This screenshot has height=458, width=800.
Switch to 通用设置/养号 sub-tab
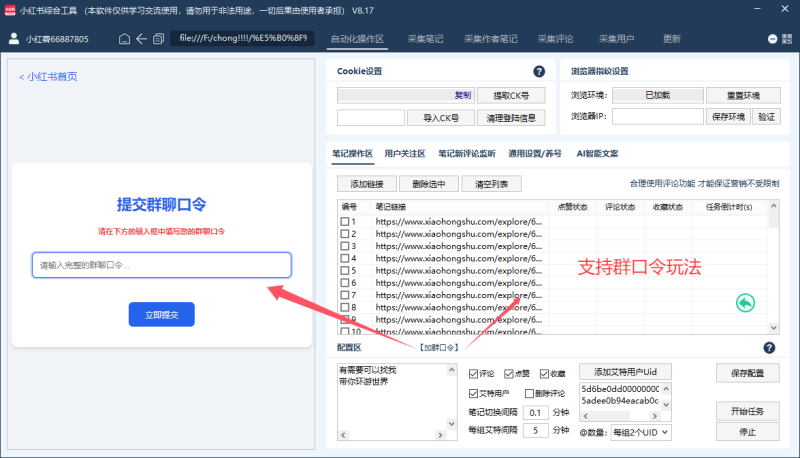[x=535, y=154]
